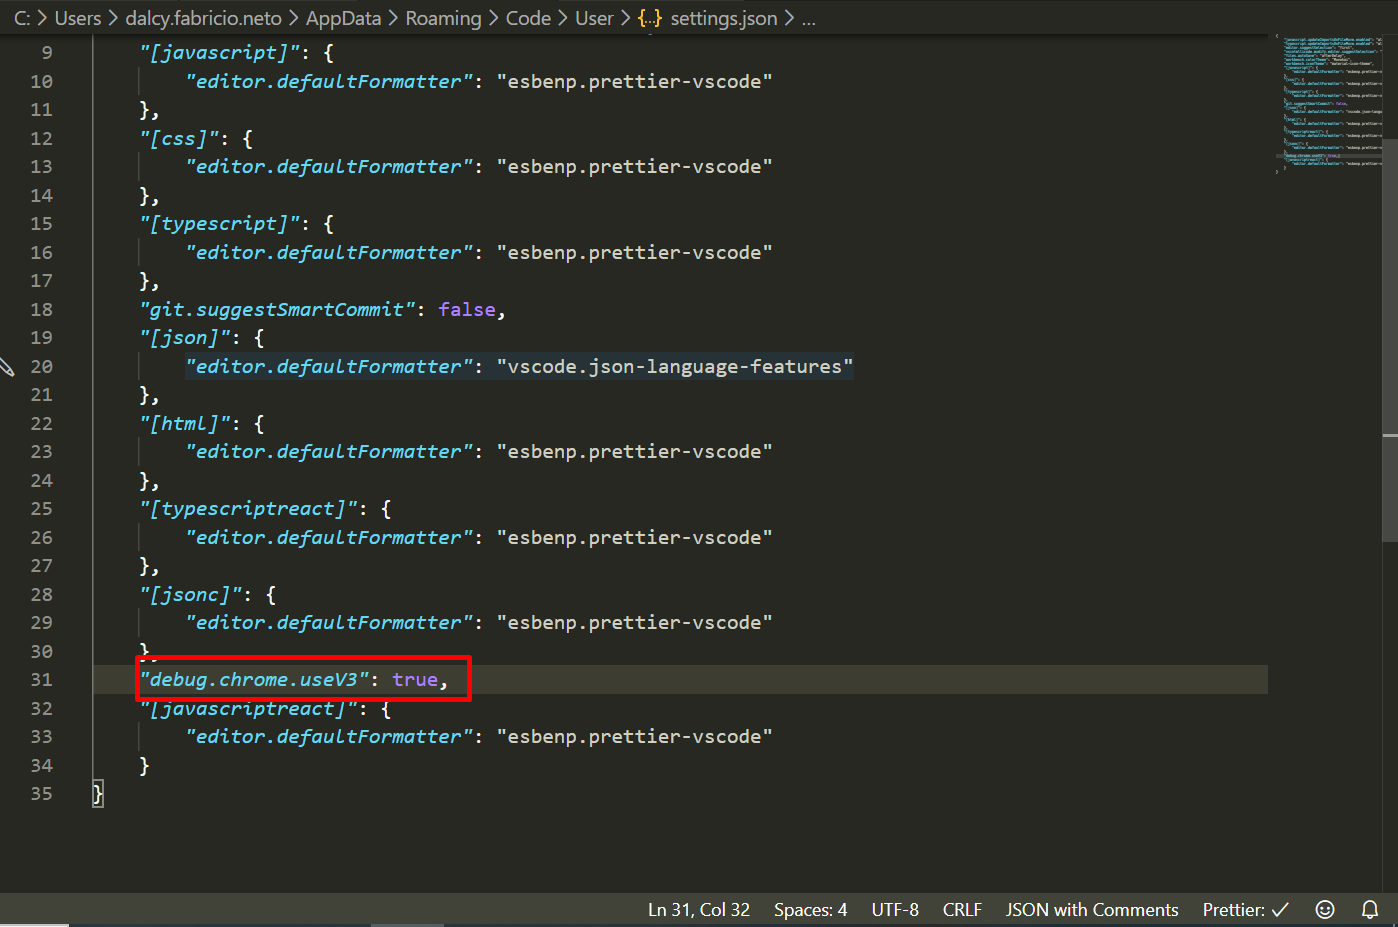Expand the trailing ellipsis in the breadcrumb
Screen dimensions: 1398x927
(808, 18)
